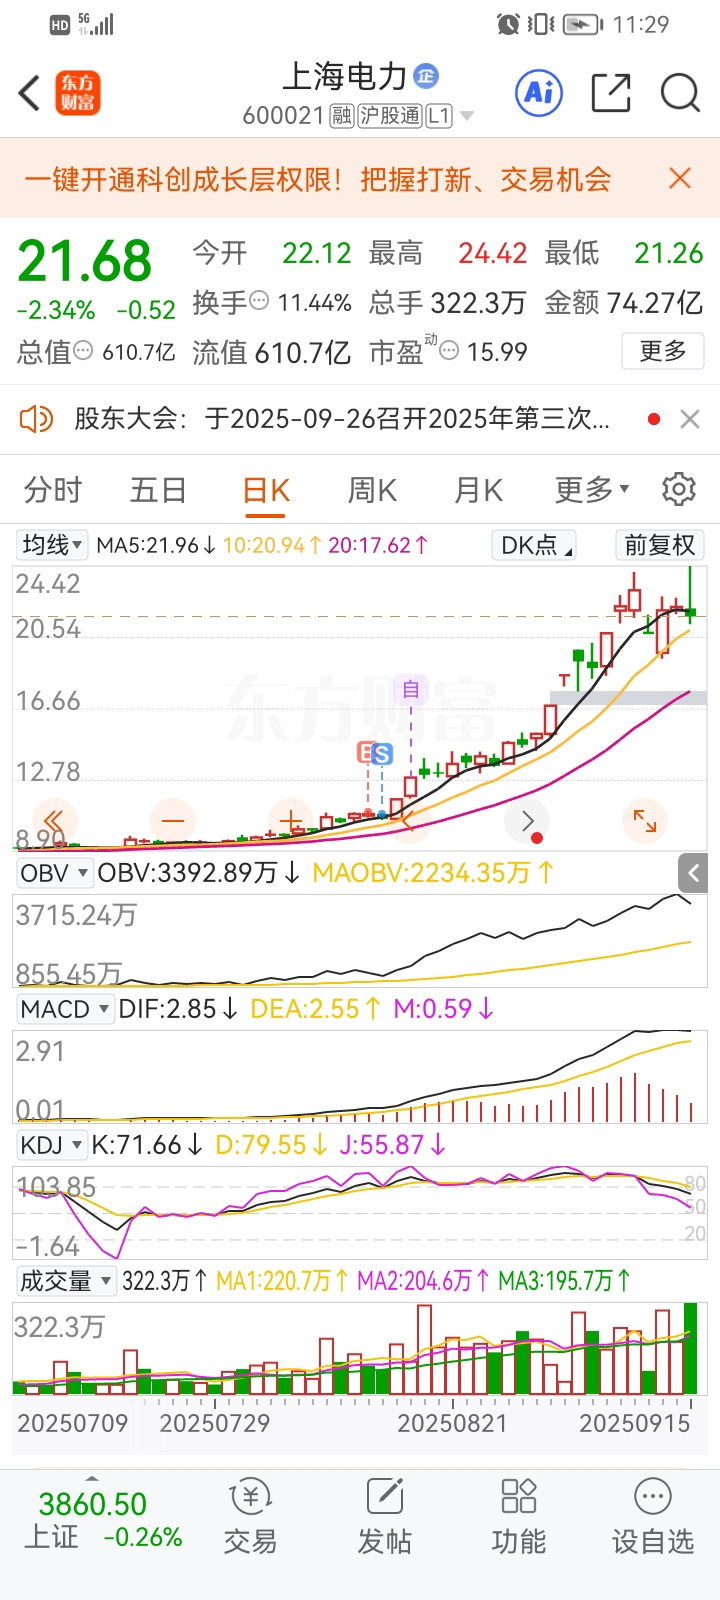720x1600 pixels.
Task: Open chart settings gear icon
Action: tap(679, 489)
